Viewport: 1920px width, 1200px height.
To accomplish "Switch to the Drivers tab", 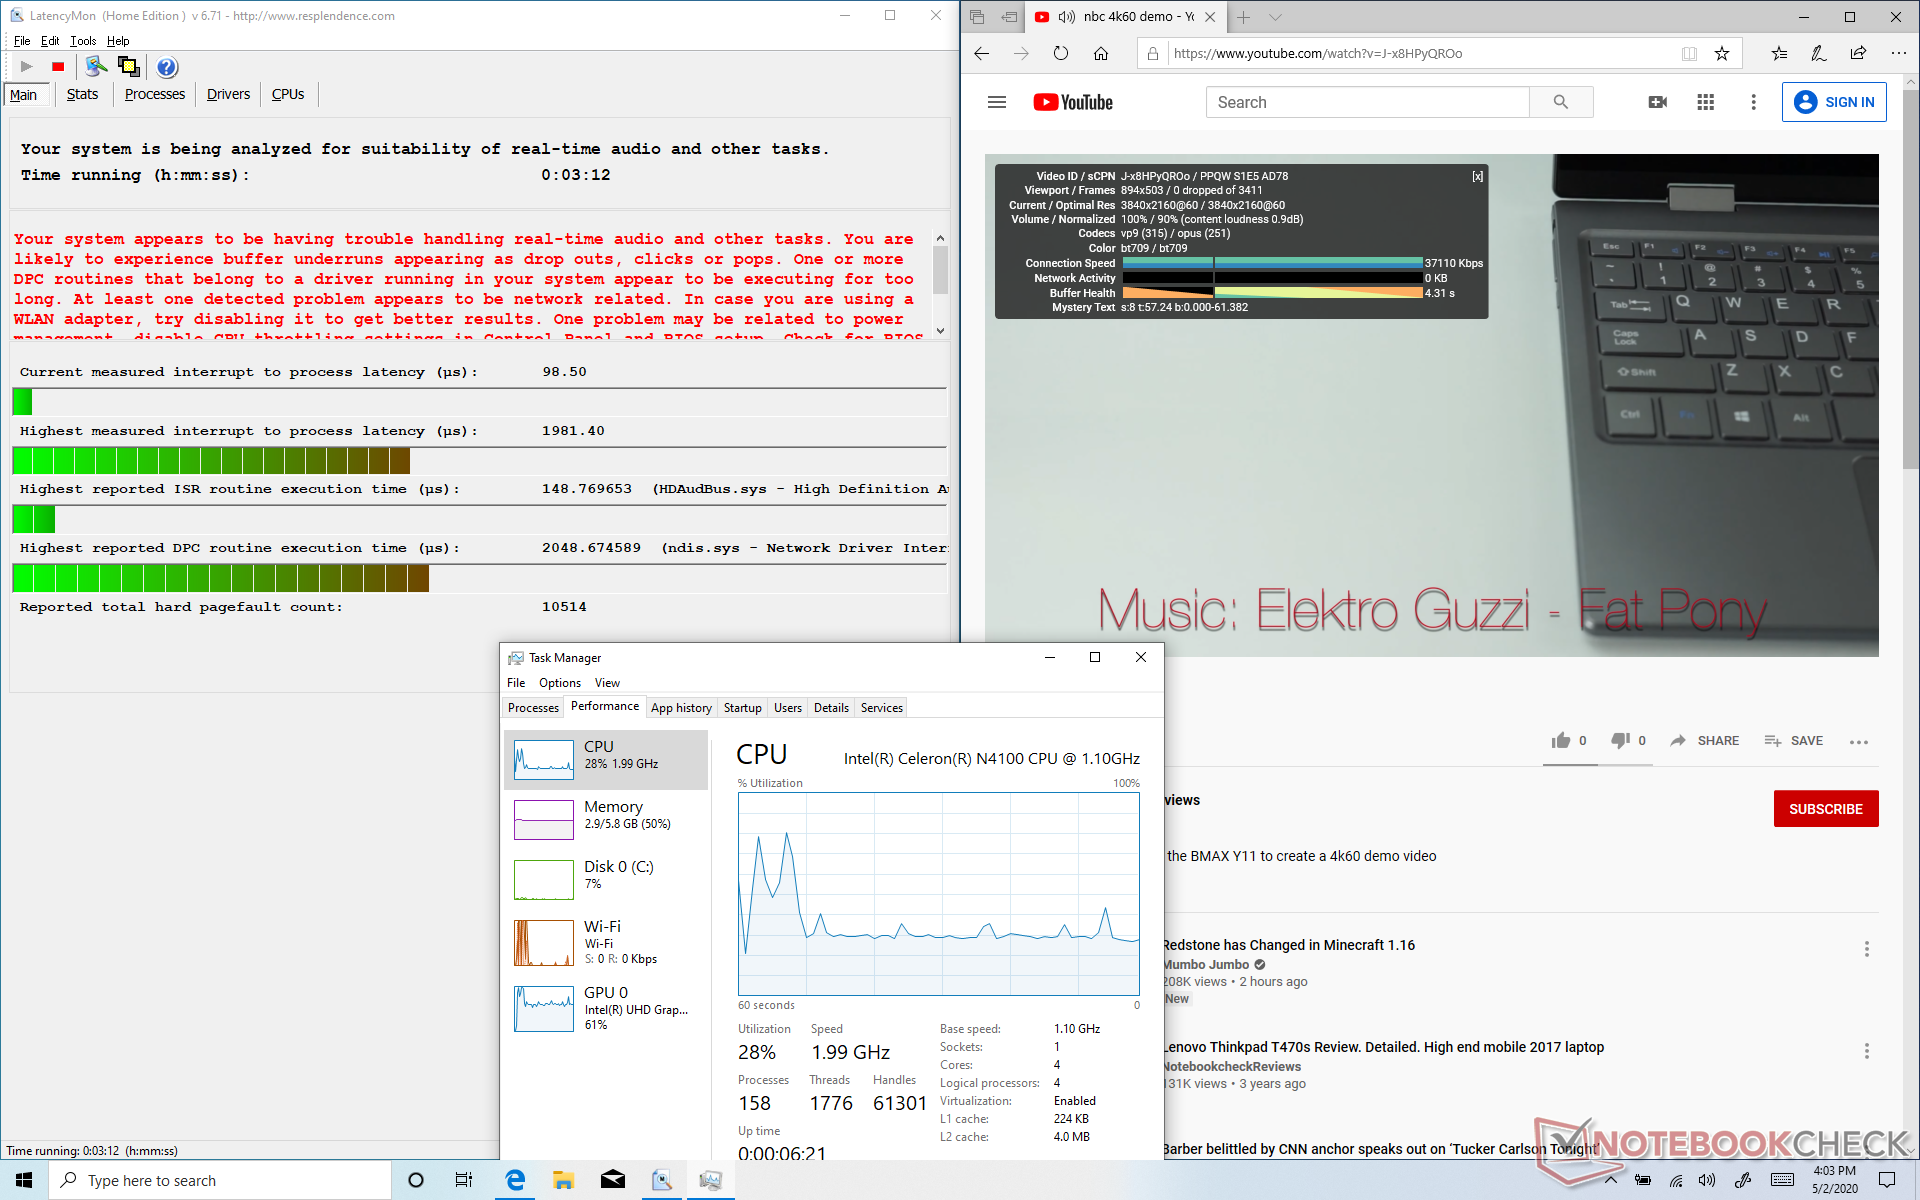I will pyautogui.click(x=228, y=94).
